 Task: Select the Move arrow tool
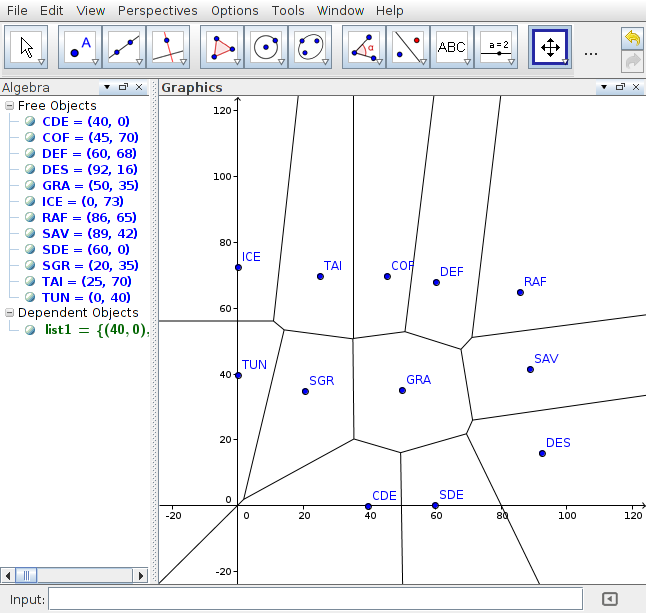tap(28, 47)
